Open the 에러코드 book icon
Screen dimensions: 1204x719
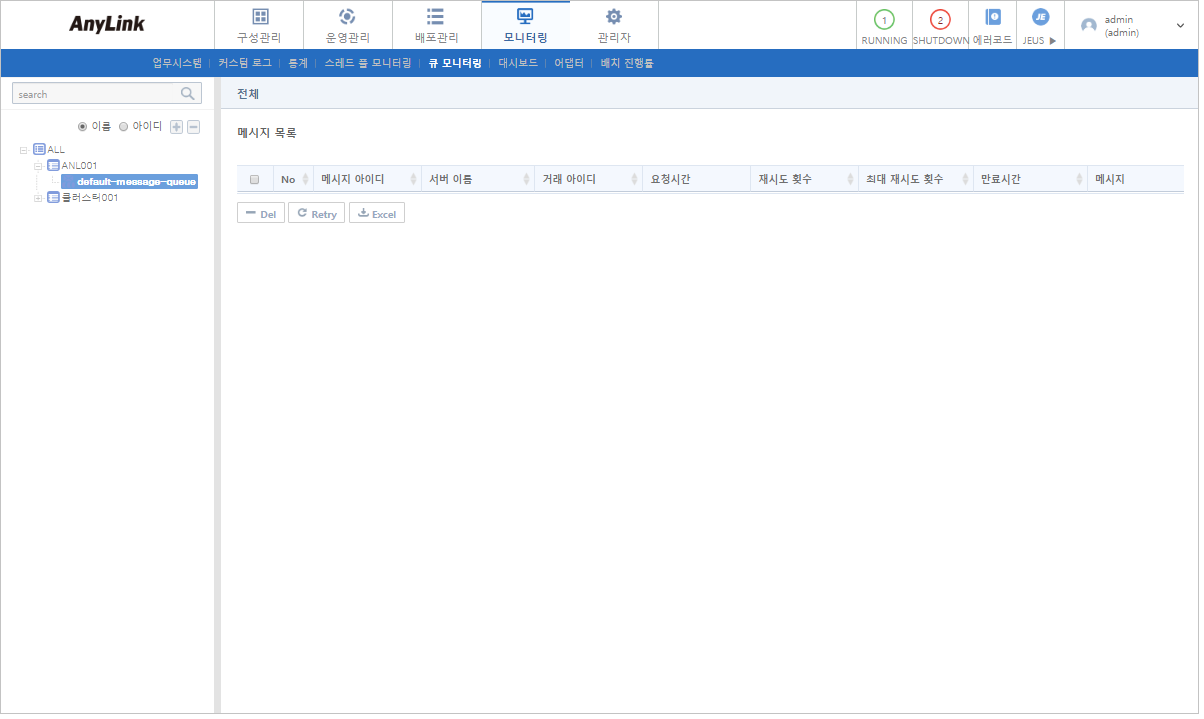click(992, 18)
